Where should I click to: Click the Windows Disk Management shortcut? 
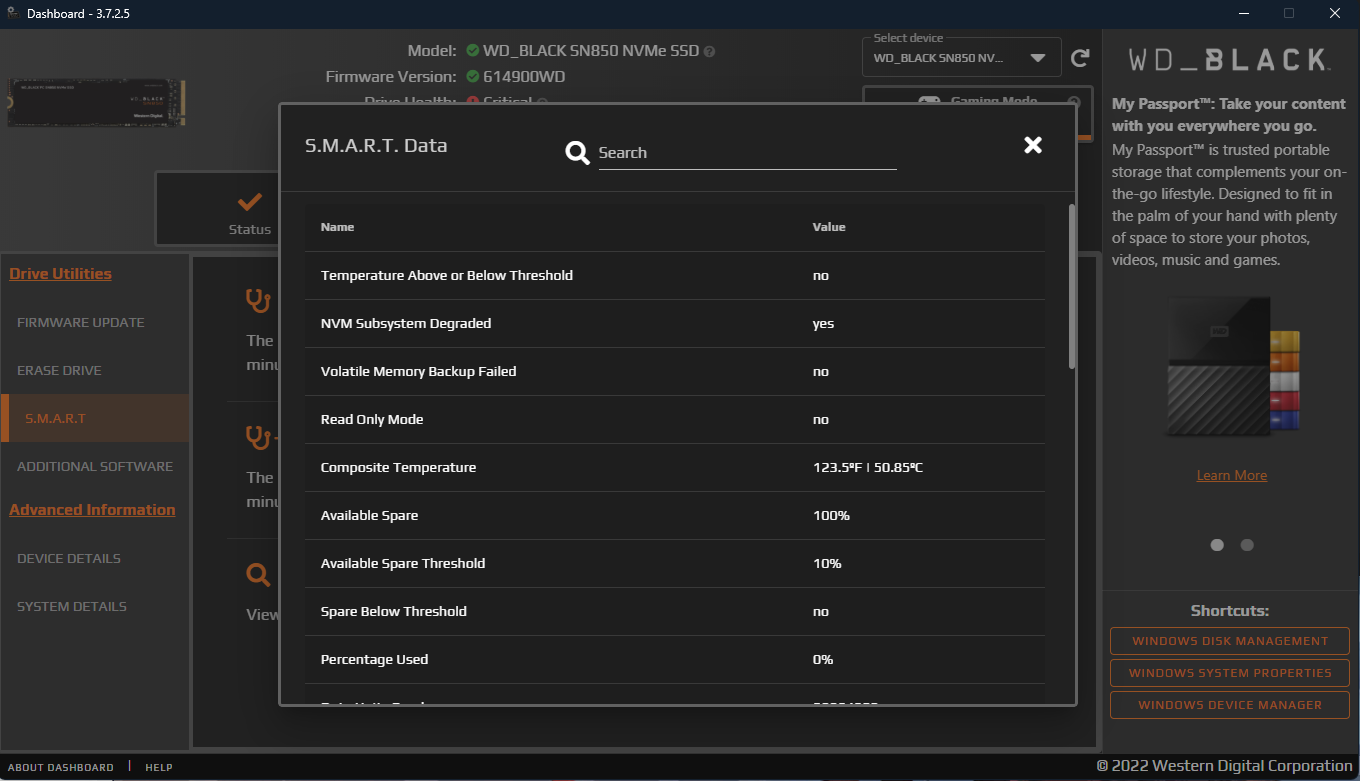point(1229,641)
